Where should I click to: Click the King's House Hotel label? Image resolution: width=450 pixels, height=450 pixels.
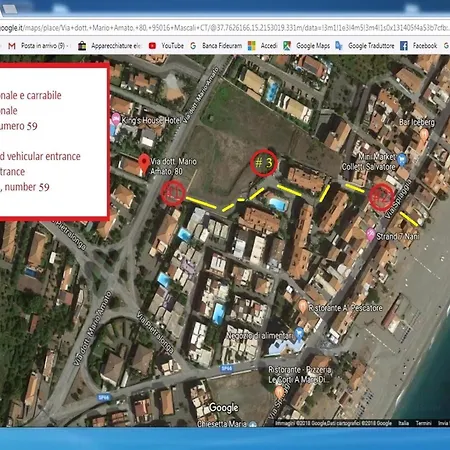tap(151, 120)
